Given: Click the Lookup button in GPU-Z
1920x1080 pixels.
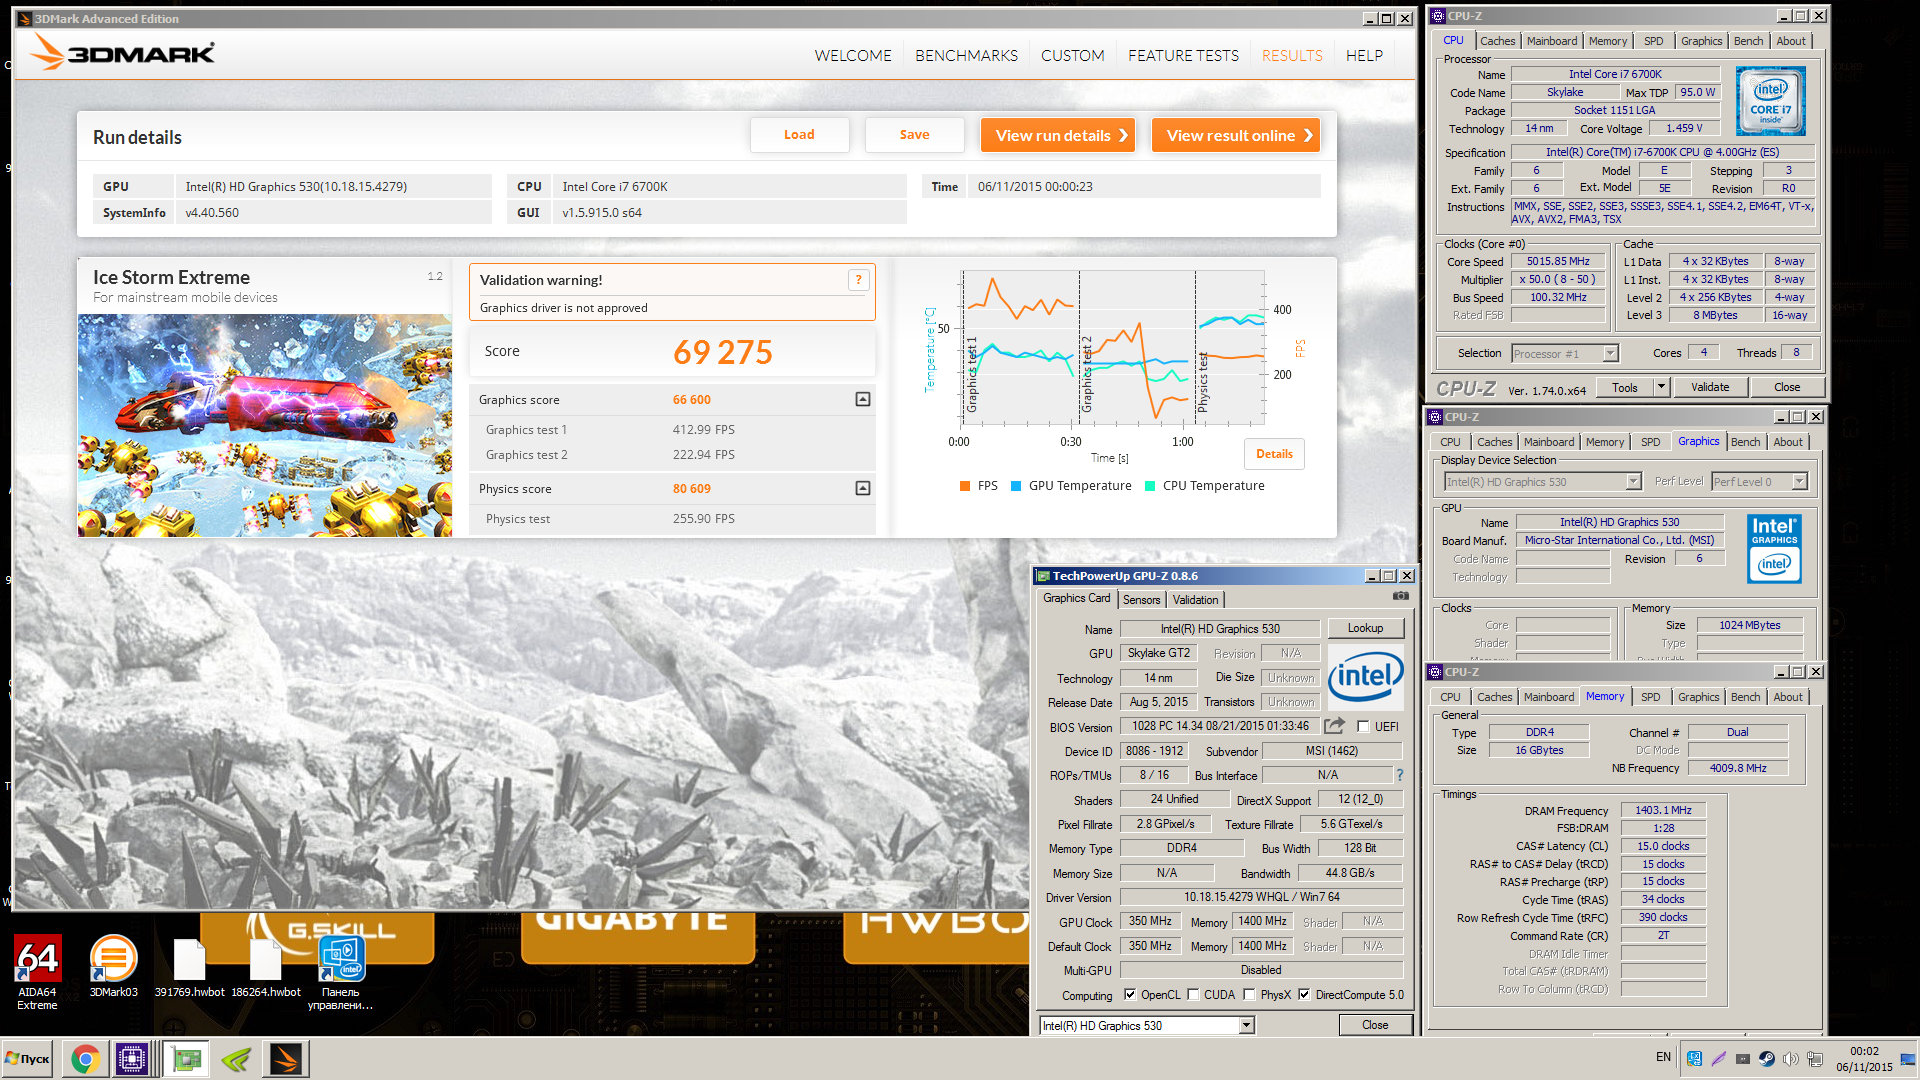Looking at the screenshot, I should pyautogui.click(x=1365, y=629).
